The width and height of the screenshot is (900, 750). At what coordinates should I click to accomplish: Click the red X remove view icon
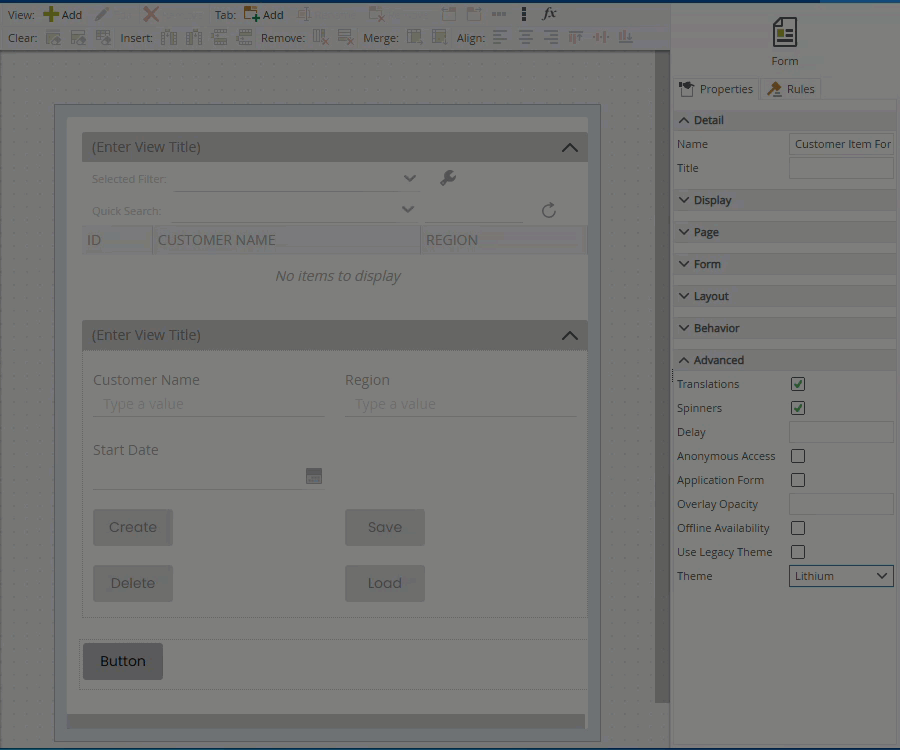pos(151,14)
